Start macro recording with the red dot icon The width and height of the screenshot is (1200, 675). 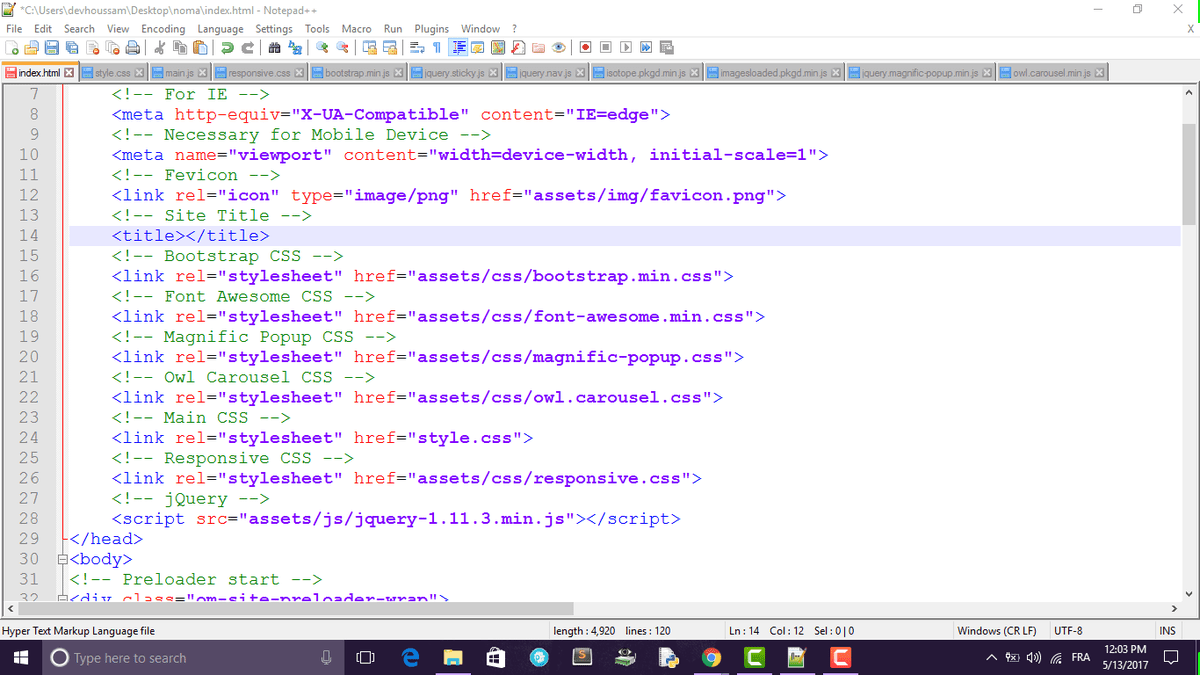point(584,47)
